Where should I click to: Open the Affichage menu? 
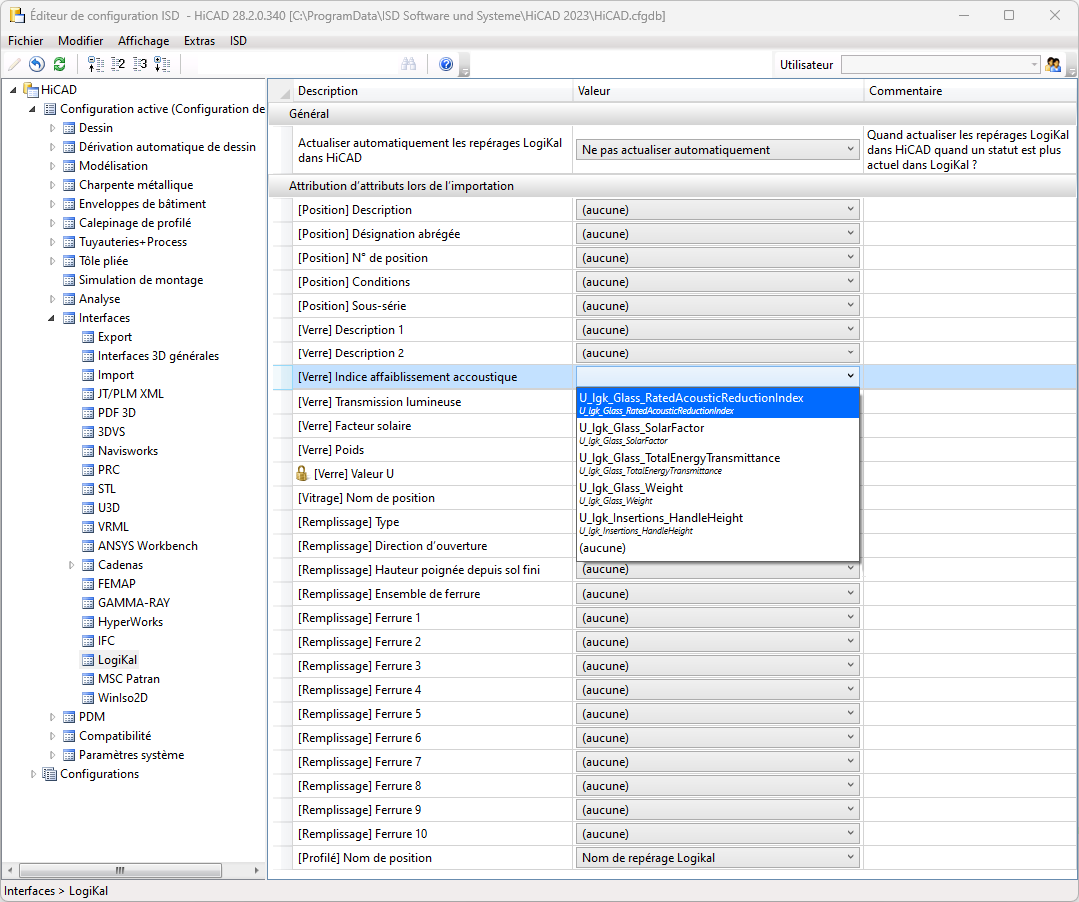[143, 41]
